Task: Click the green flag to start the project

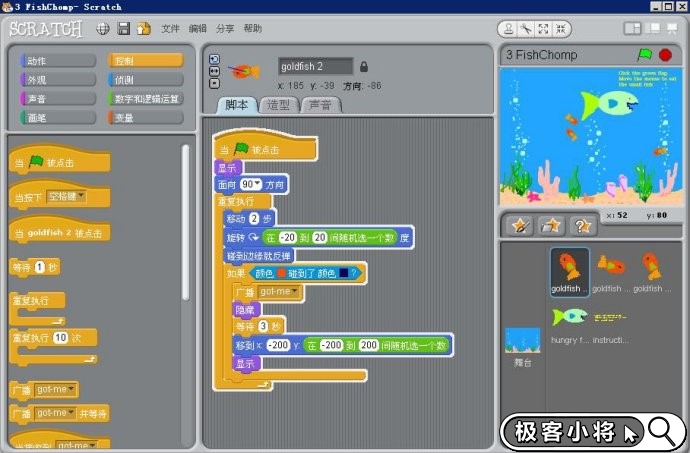Action: [x=645, y=54]
